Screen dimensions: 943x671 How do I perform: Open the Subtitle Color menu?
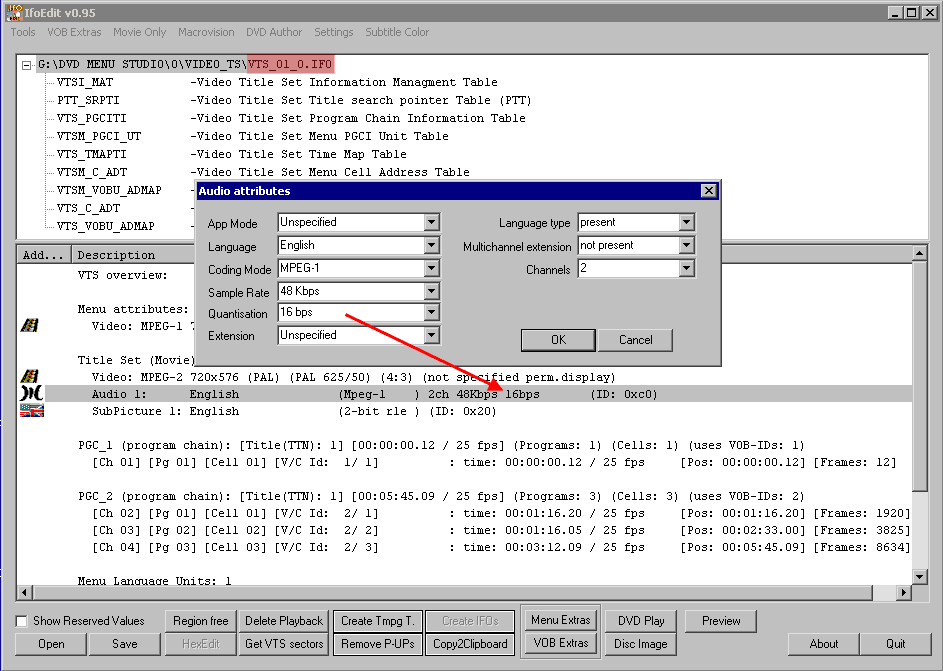click(397, 32)
